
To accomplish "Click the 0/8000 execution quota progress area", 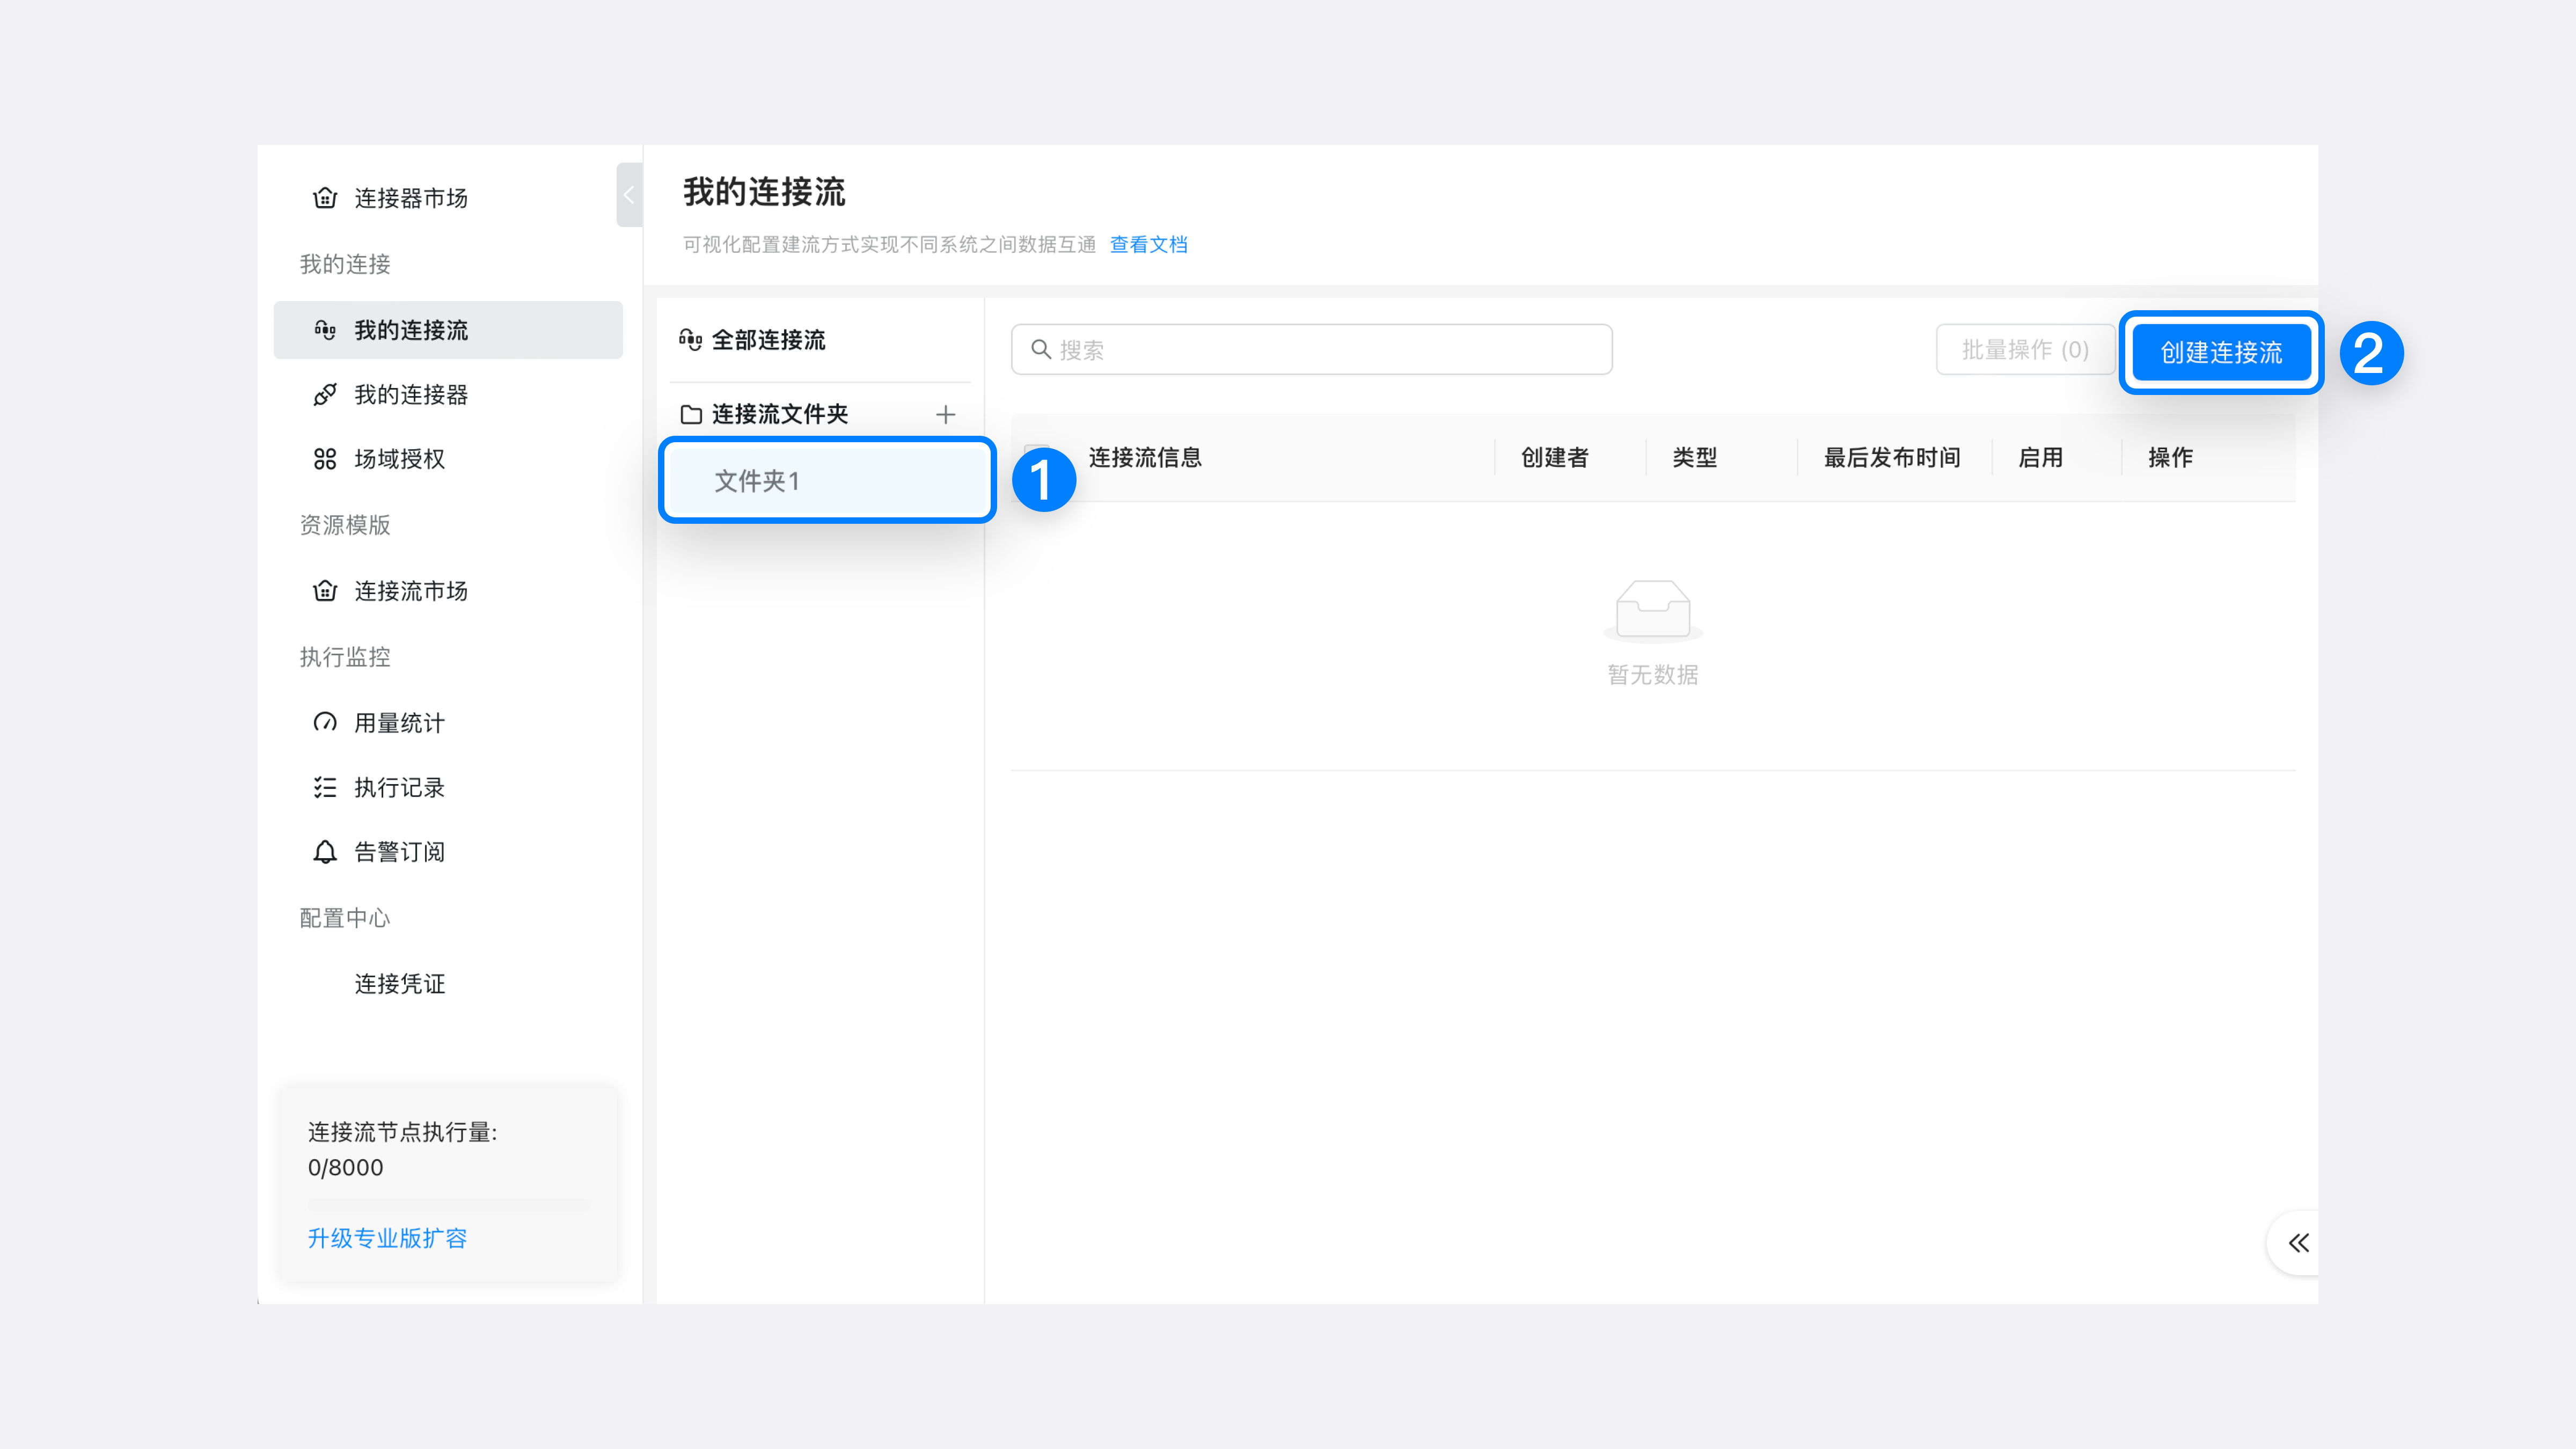I will click(x=345, y=1167).
